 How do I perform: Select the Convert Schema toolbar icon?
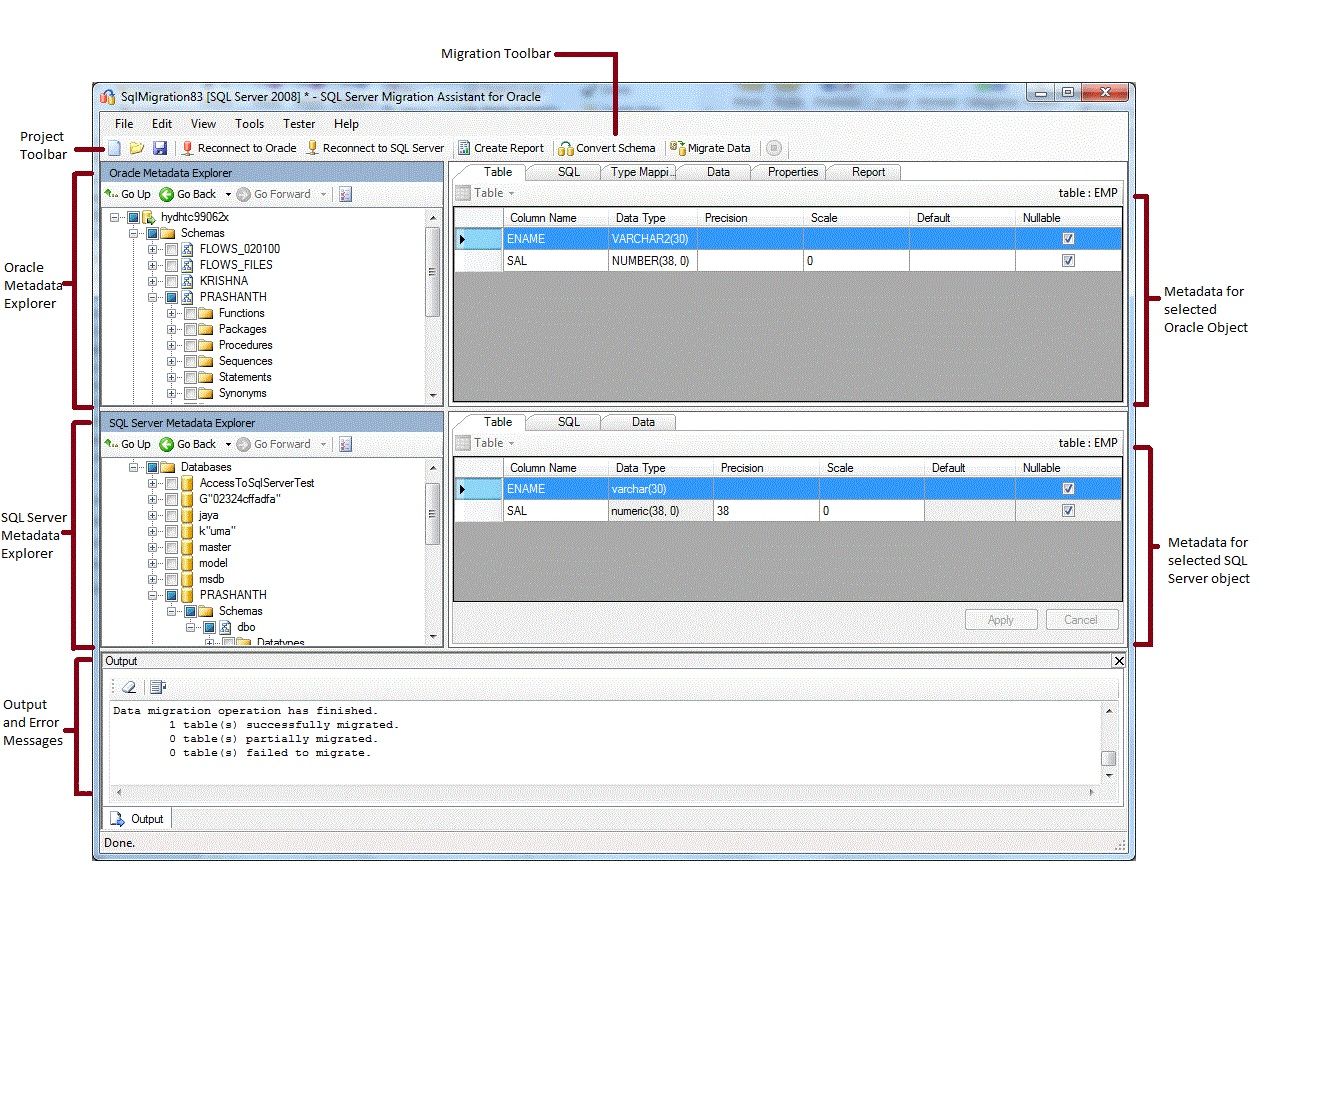click(x=567, y=147)
